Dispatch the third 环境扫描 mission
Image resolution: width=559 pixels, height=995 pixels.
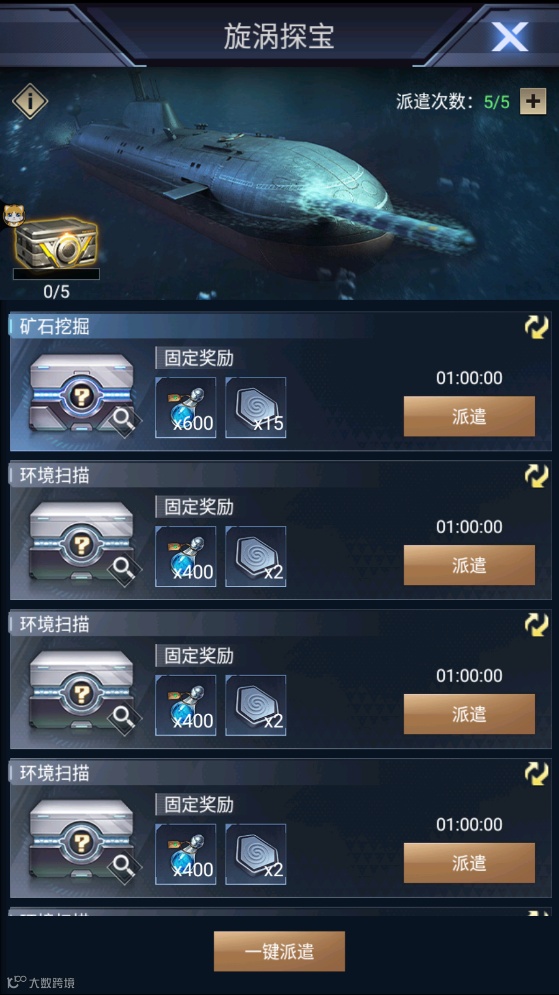tap(469, 863)
